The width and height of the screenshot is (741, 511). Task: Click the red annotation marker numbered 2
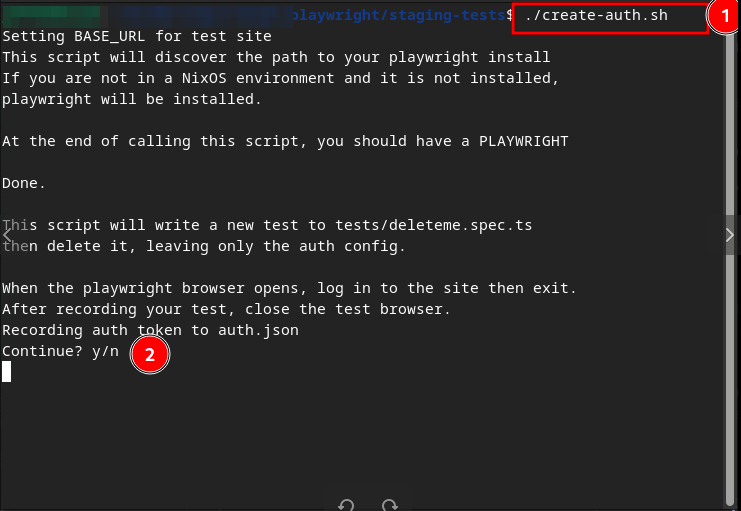(149, 355)
